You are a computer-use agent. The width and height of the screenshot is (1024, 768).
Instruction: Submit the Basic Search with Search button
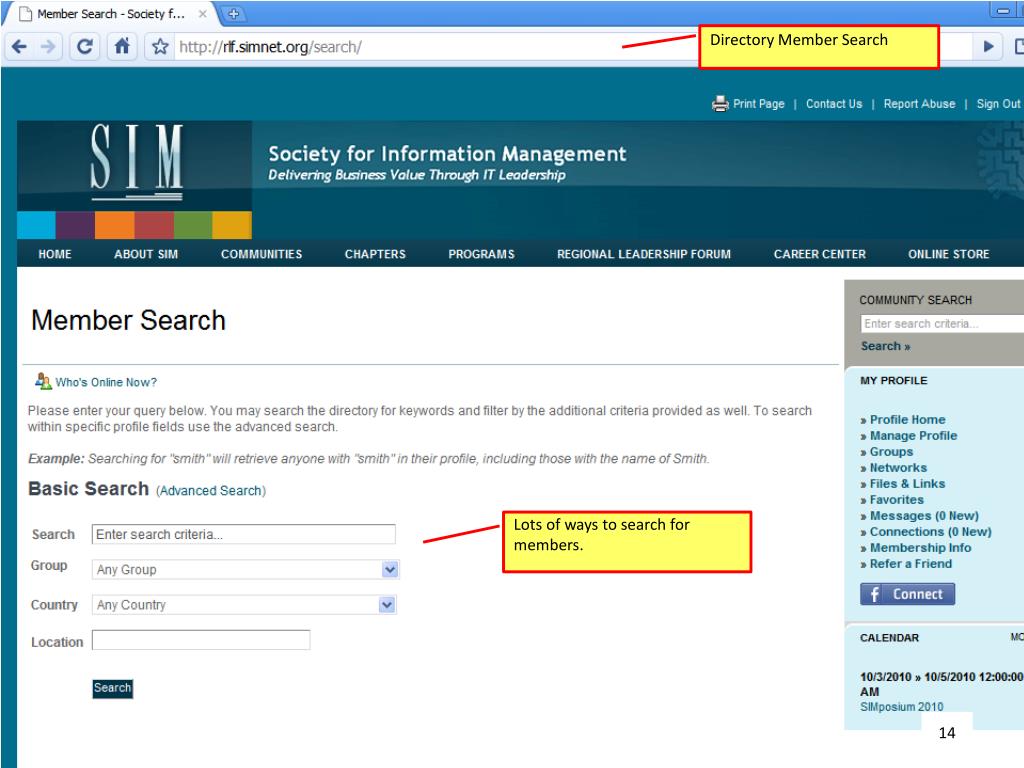point(112,688)
